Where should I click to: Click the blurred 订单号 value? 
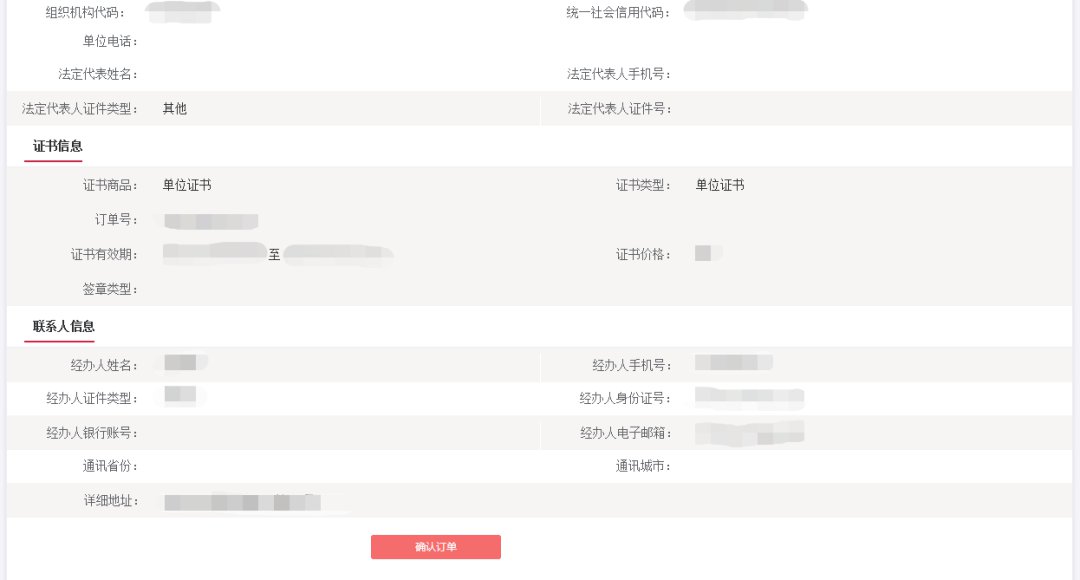[x=211, y=221]
